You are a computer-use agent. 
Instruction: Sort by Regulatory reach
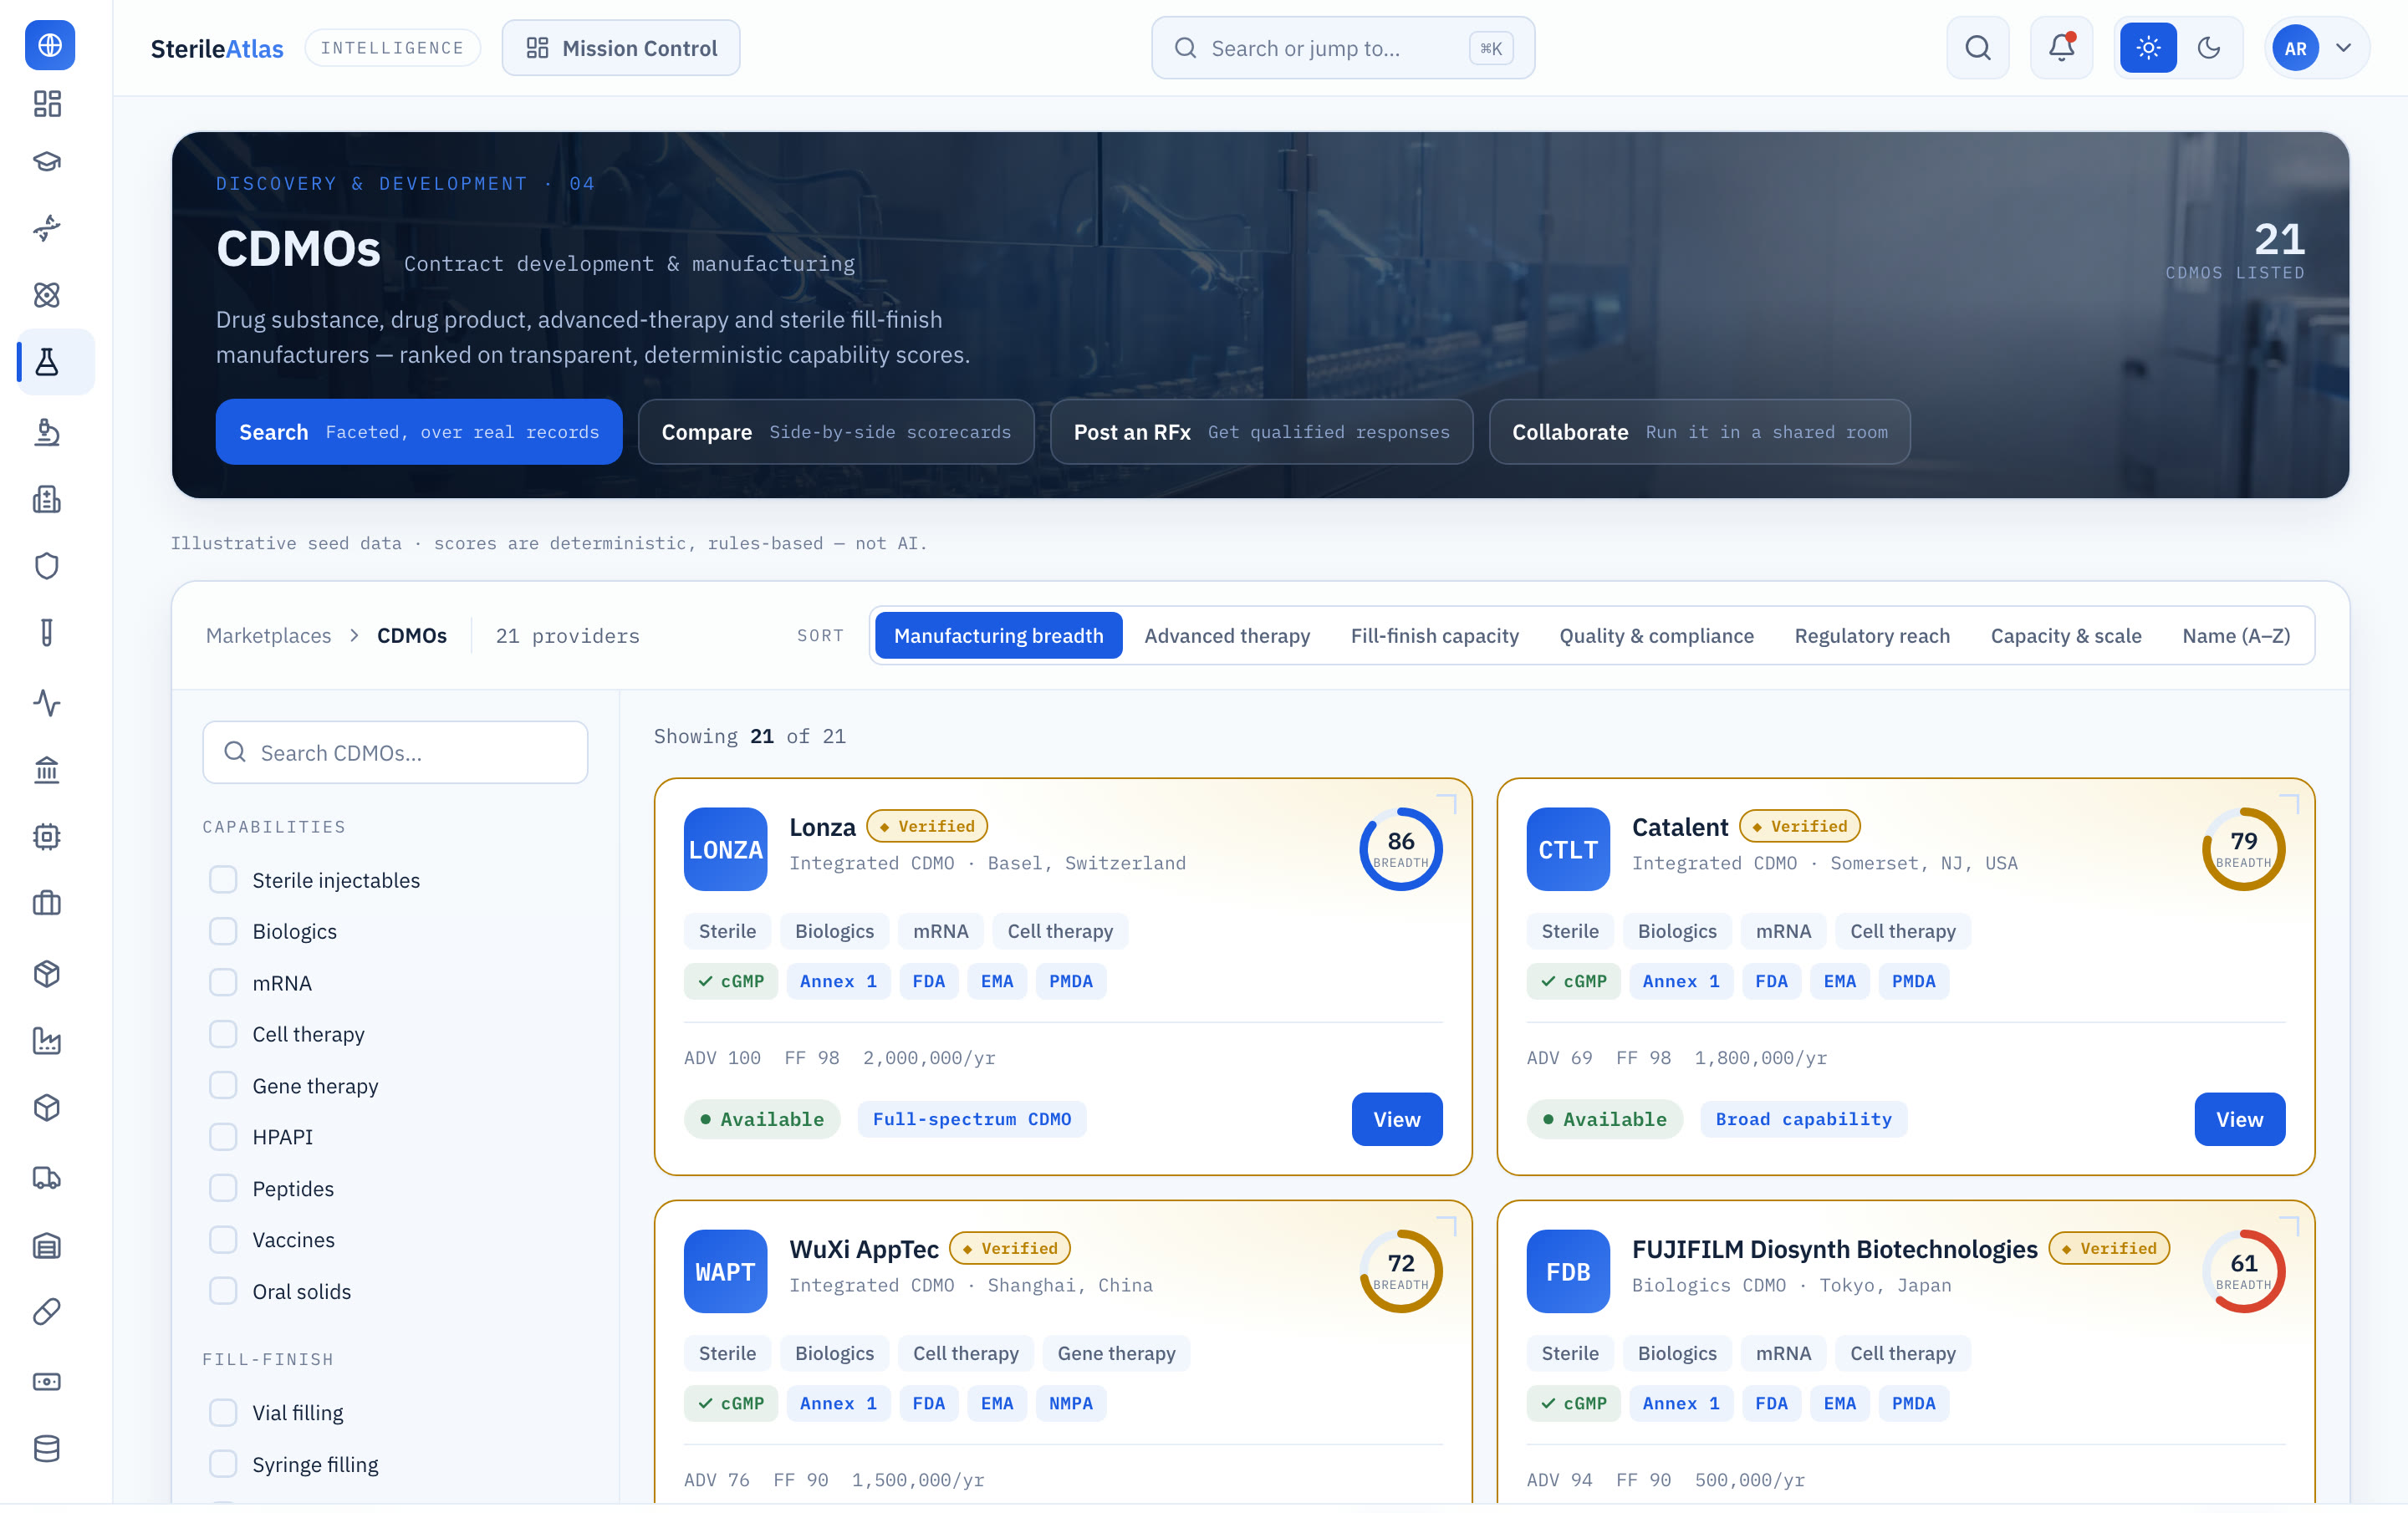[x=1872, y=636]
